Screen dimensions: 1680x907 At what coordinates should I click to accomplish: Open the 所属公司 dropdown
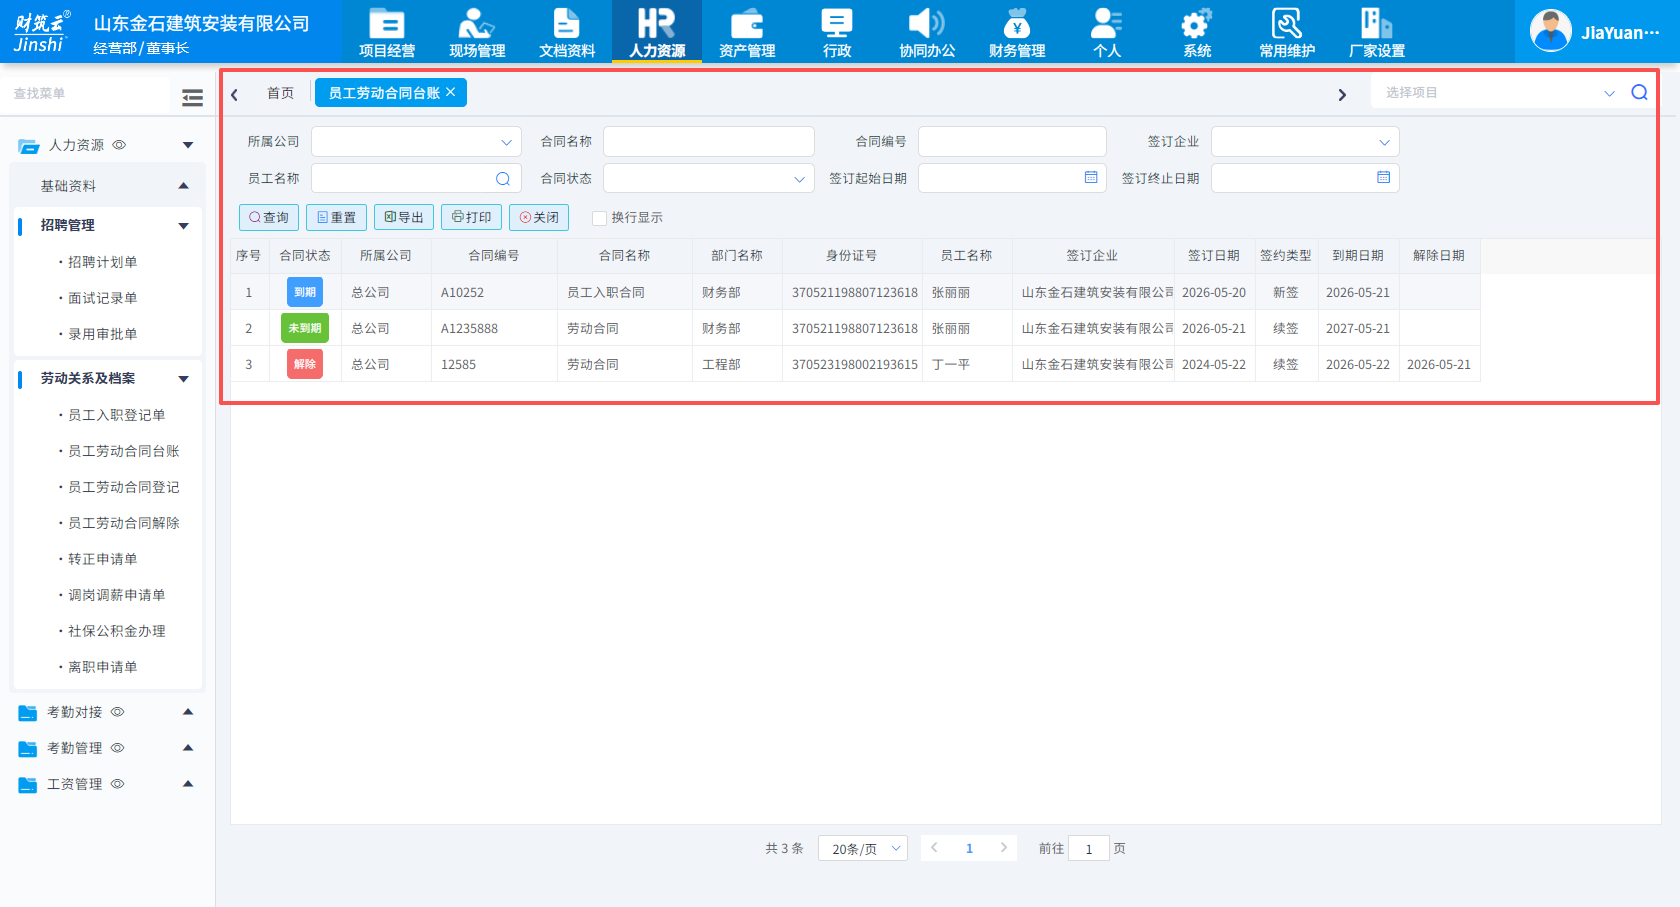pos(416,142)
